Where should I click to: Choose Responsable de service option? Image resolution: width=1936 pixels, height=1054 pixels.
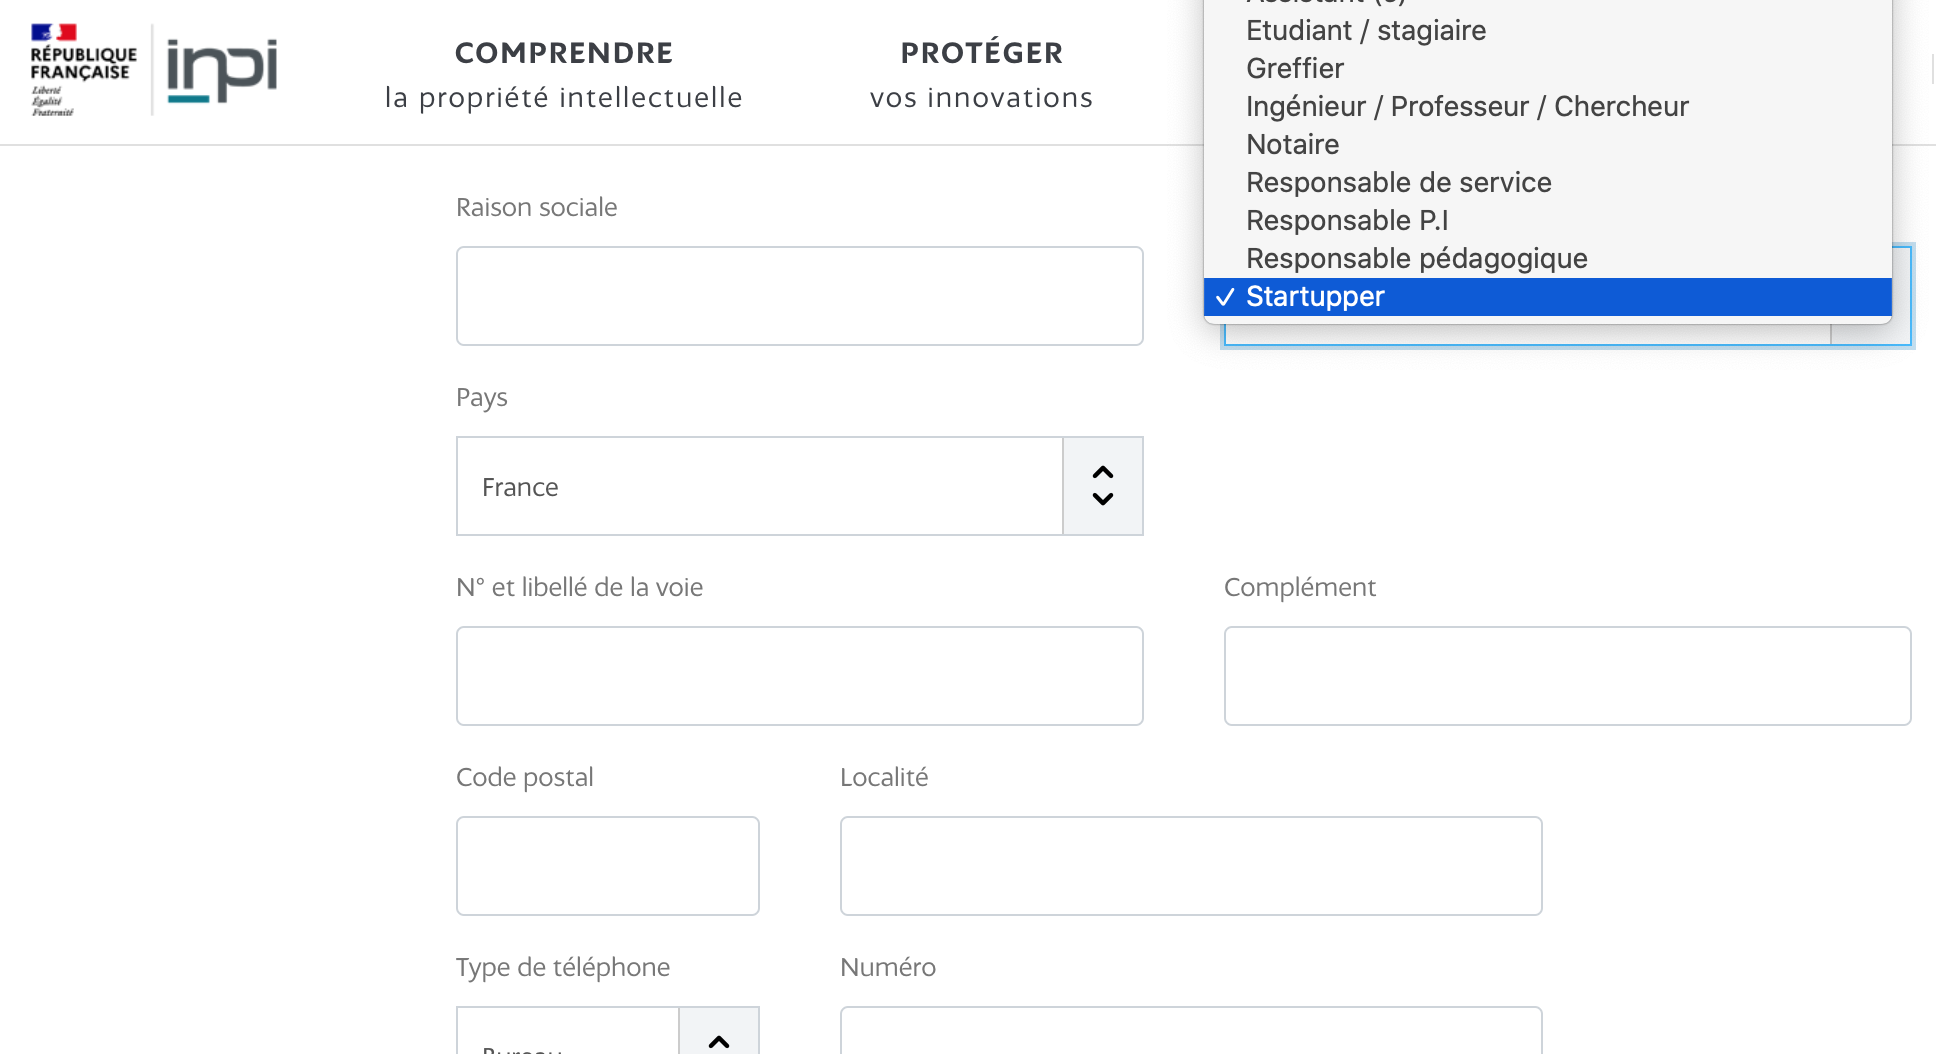1398,183
